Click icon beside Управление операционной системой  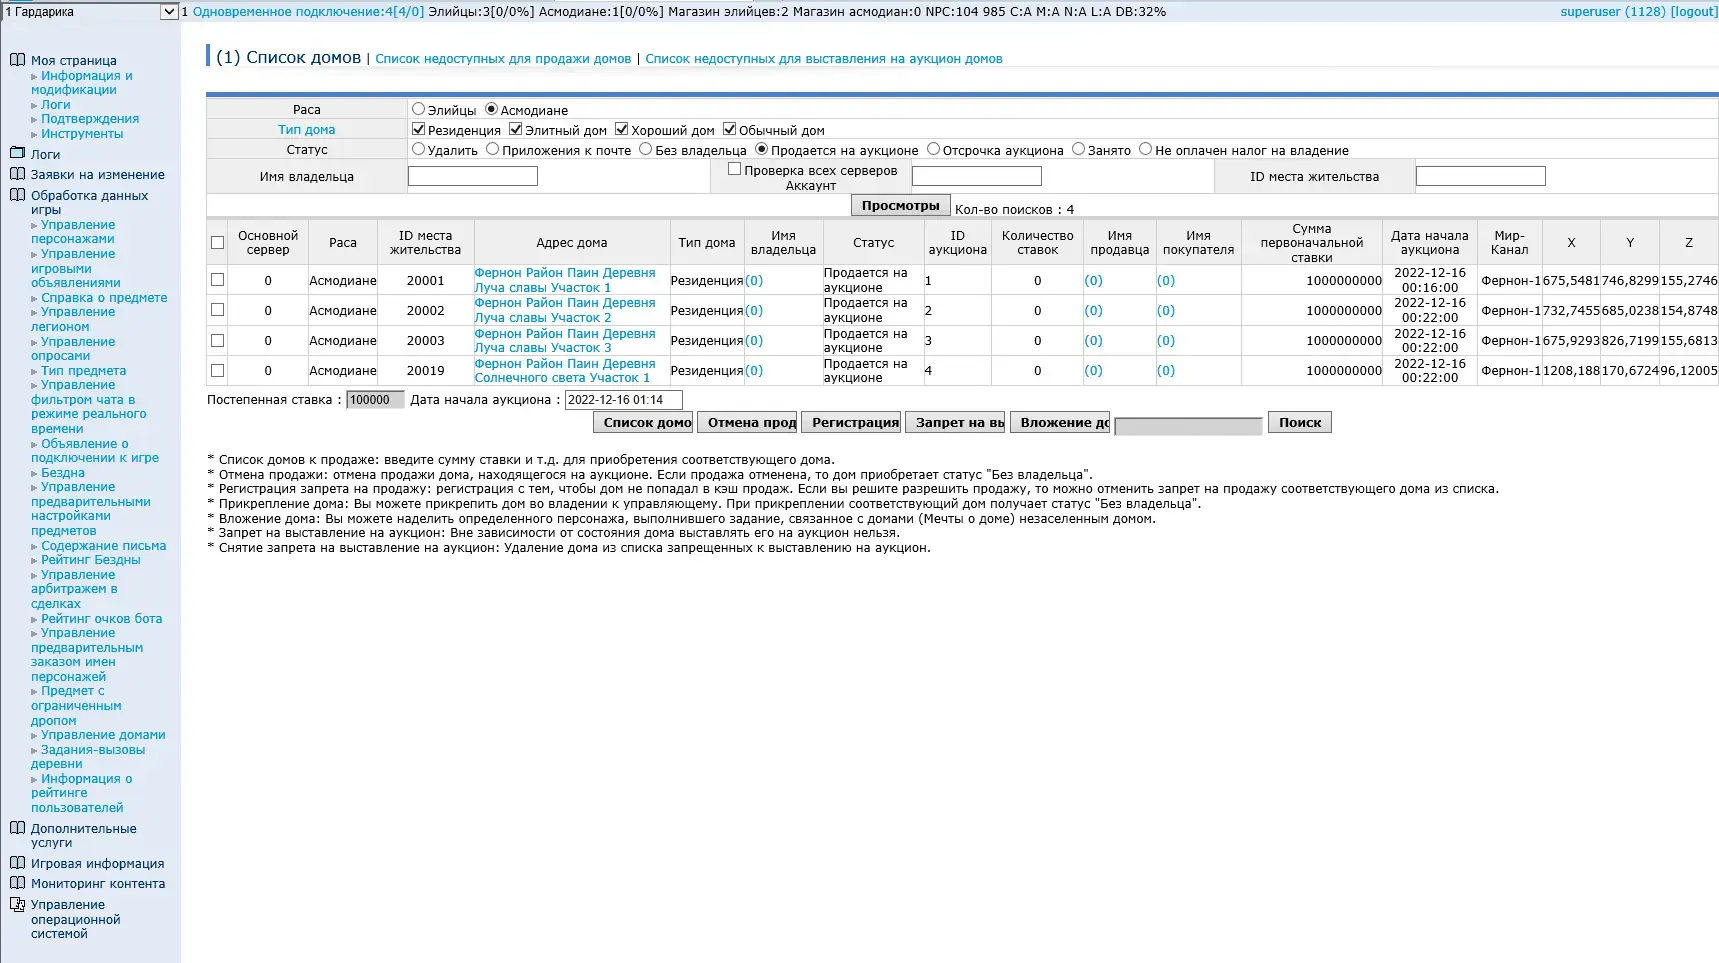(17, 904)
